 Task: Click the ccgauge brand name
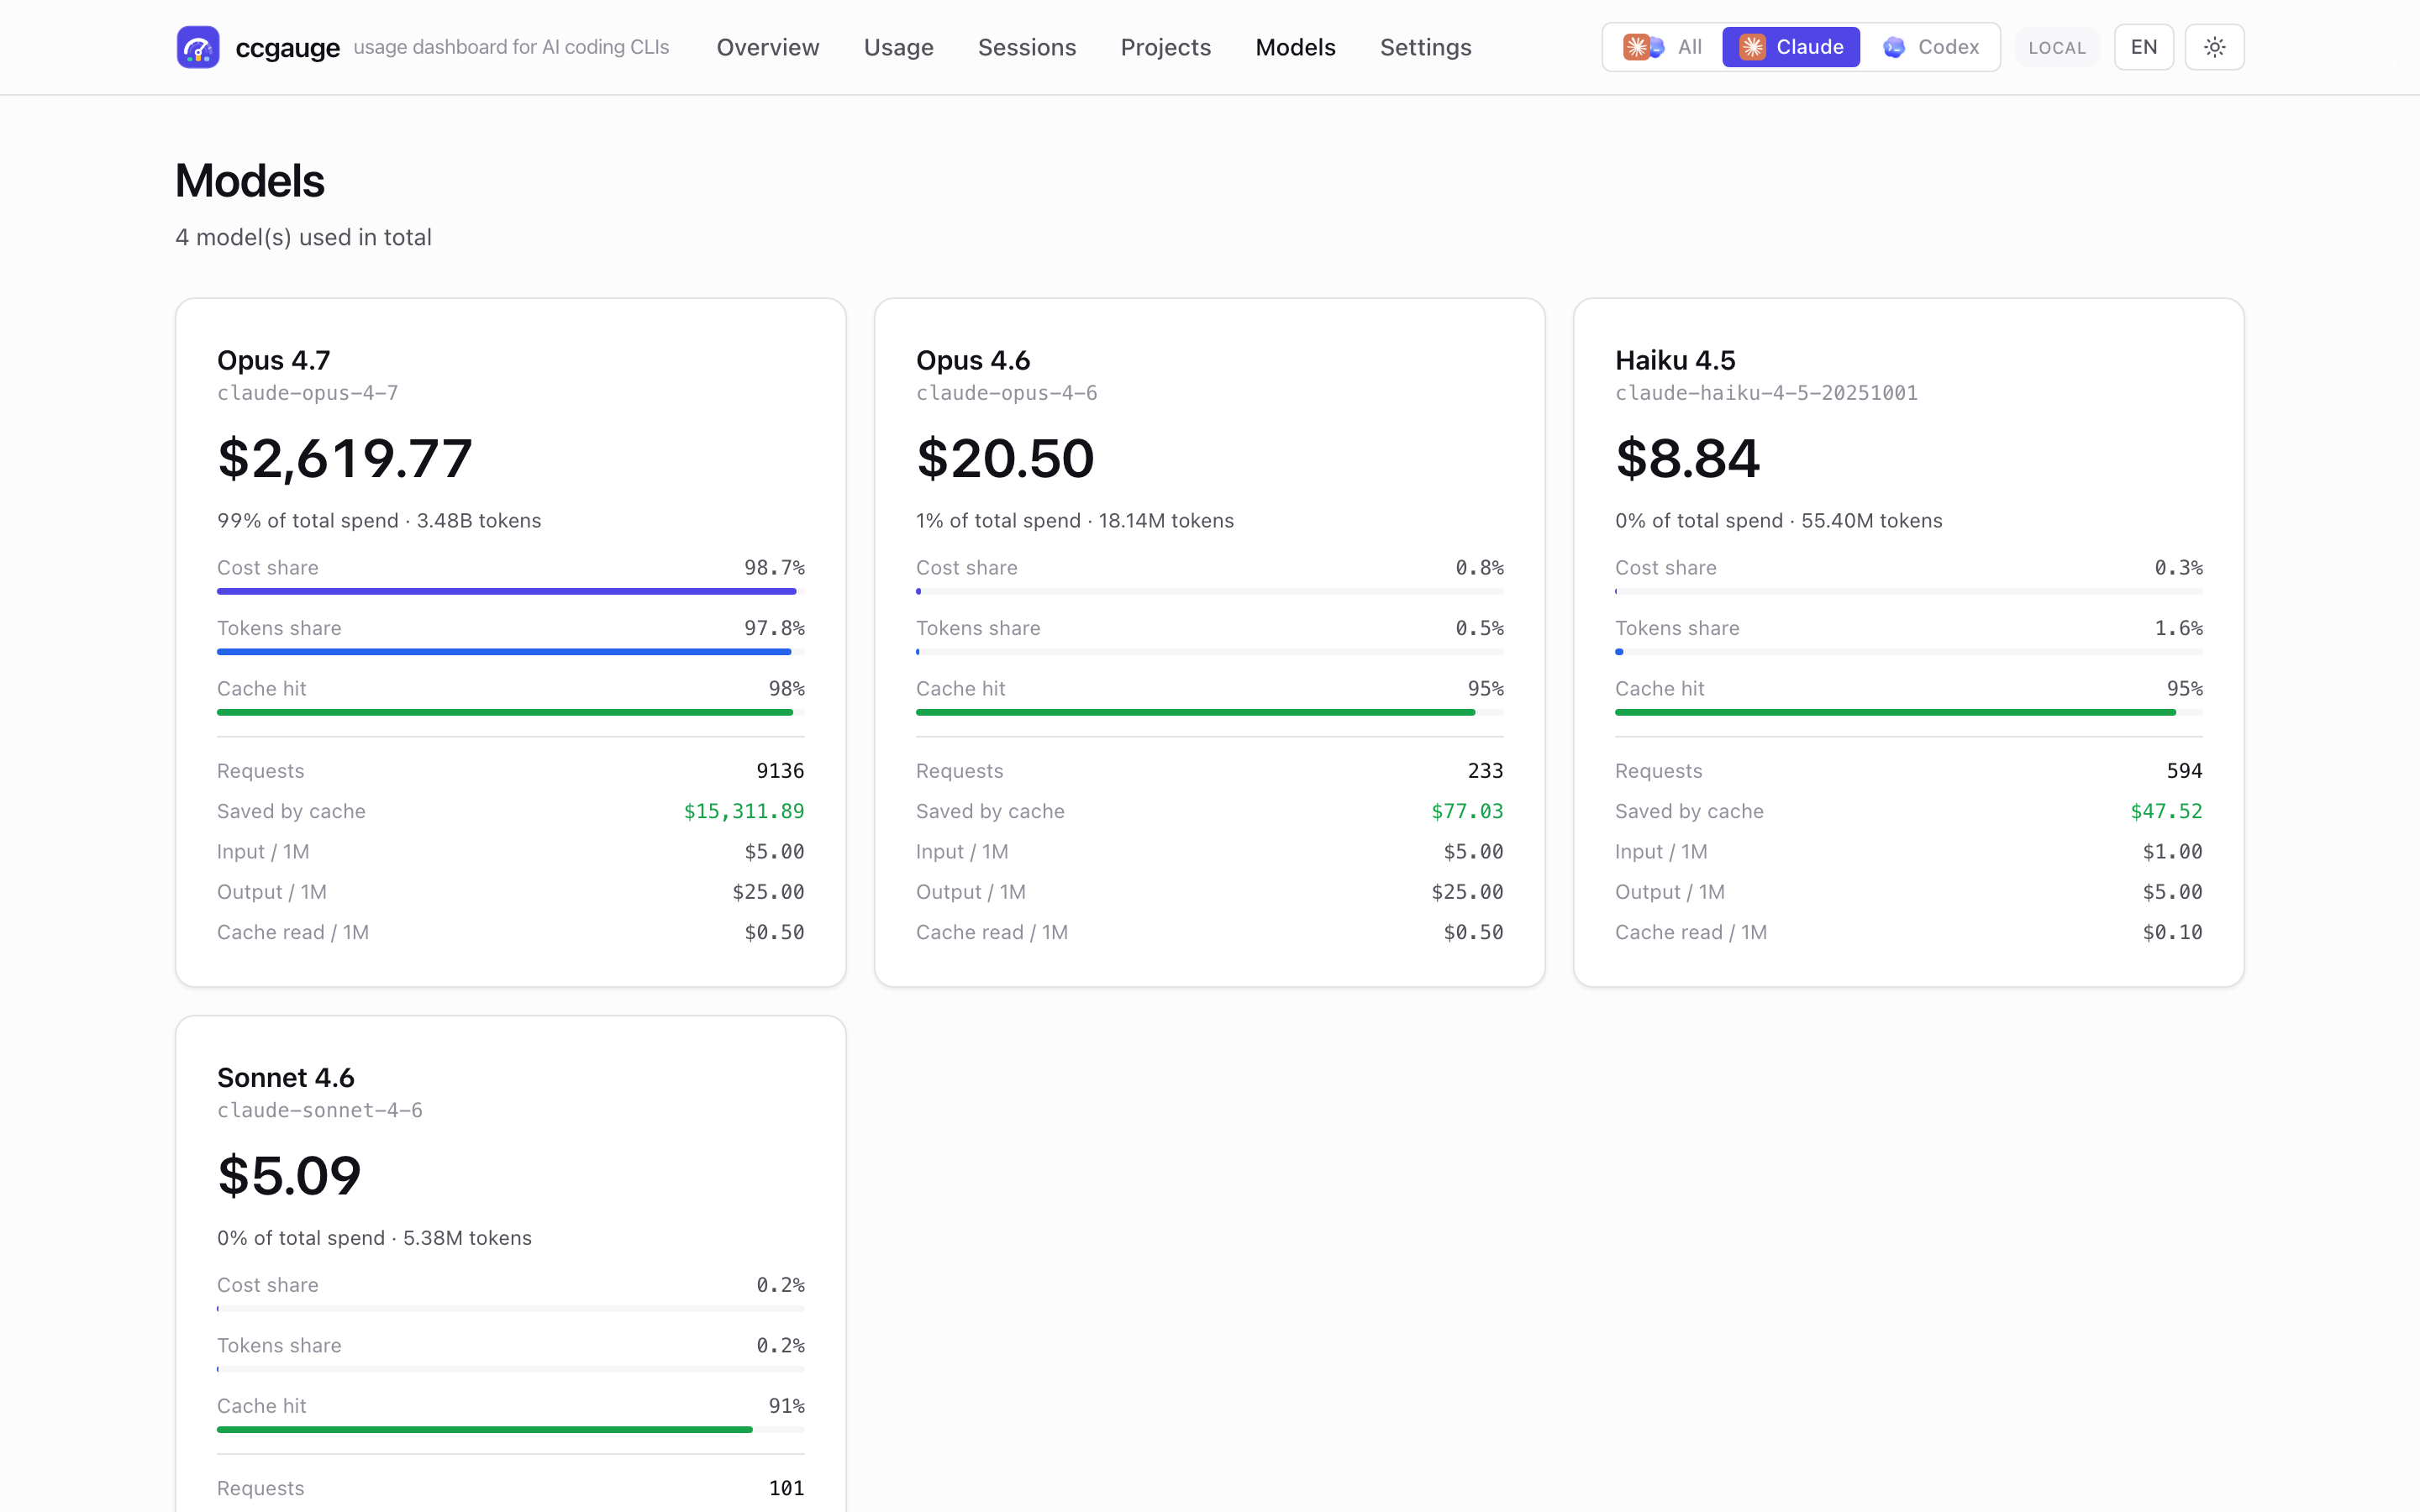(x=287, y=47)
